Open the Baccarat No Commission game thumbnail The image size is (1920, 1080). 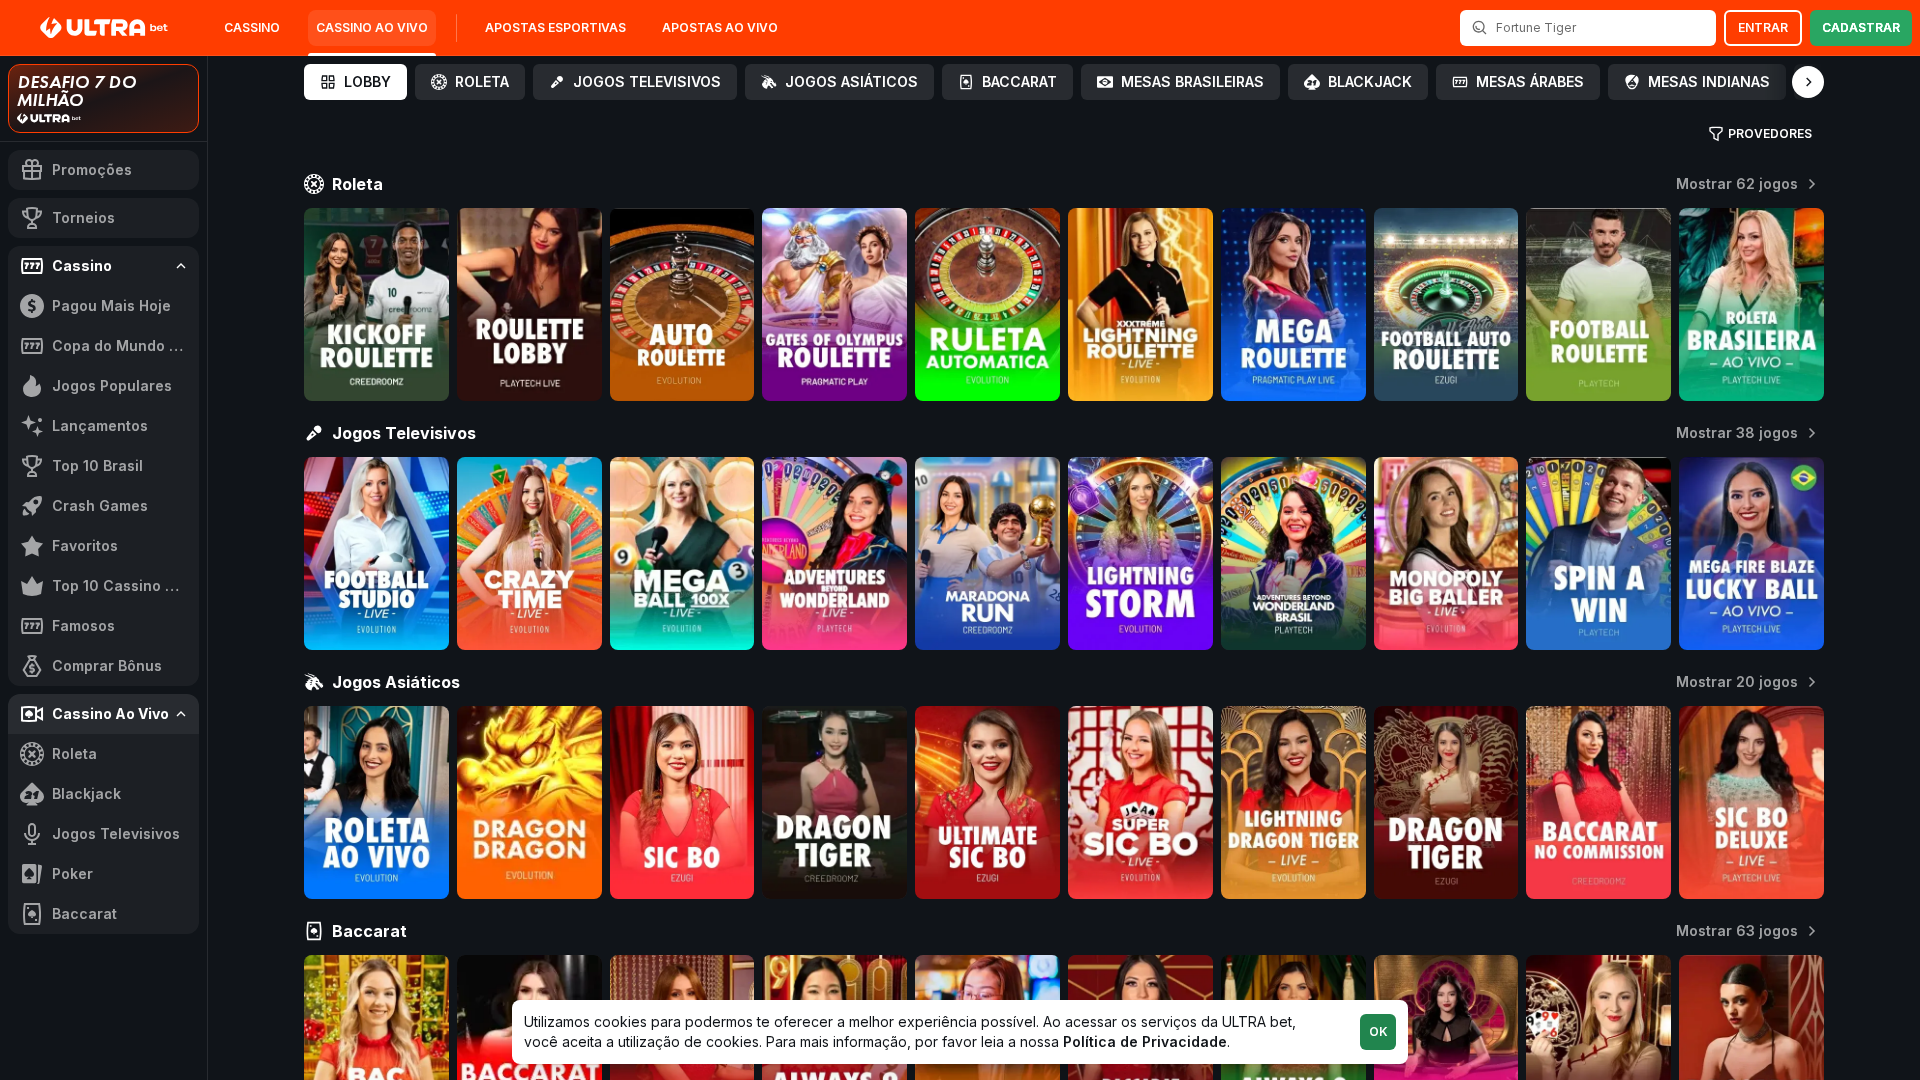1598,802
